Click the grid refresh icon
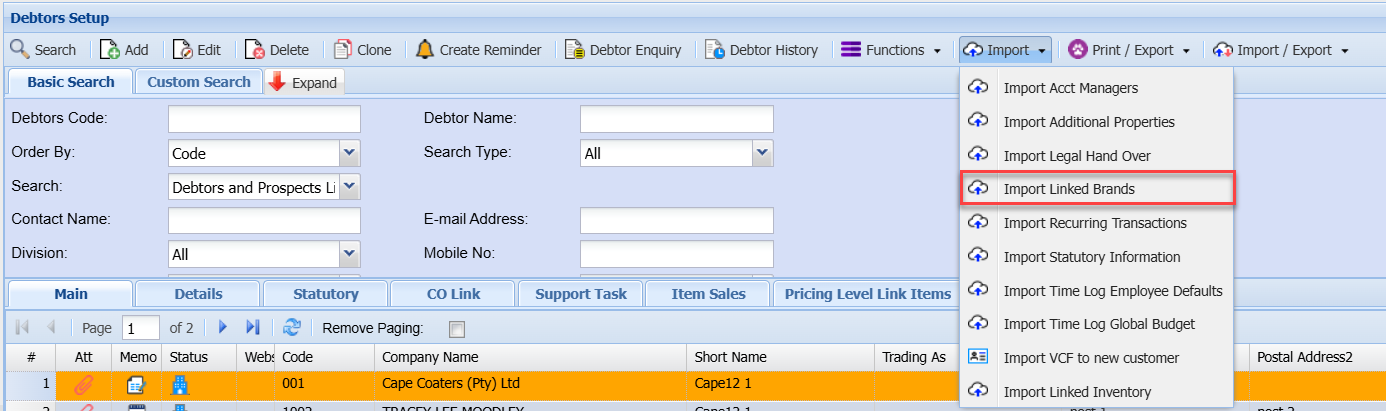 [x=292, y=327]
